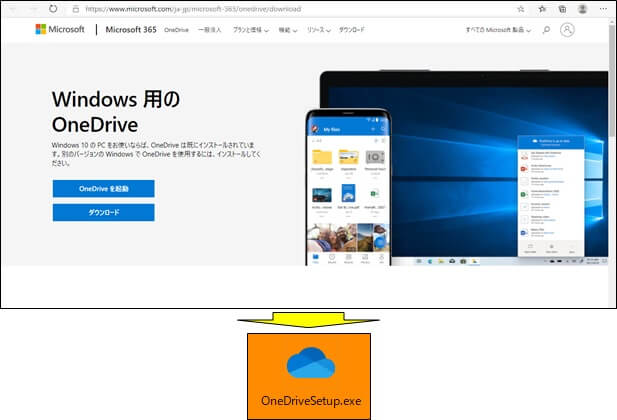Expand the プランと価格 menu
Screen dimensions: 617x420
pos(251,30)
